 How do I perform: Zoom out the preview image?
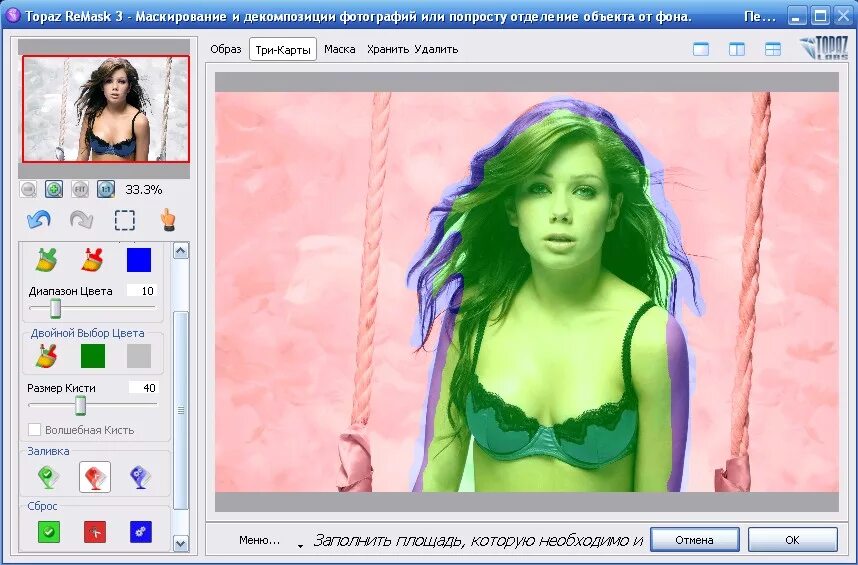pyautogui.click(x=28, y=189)
